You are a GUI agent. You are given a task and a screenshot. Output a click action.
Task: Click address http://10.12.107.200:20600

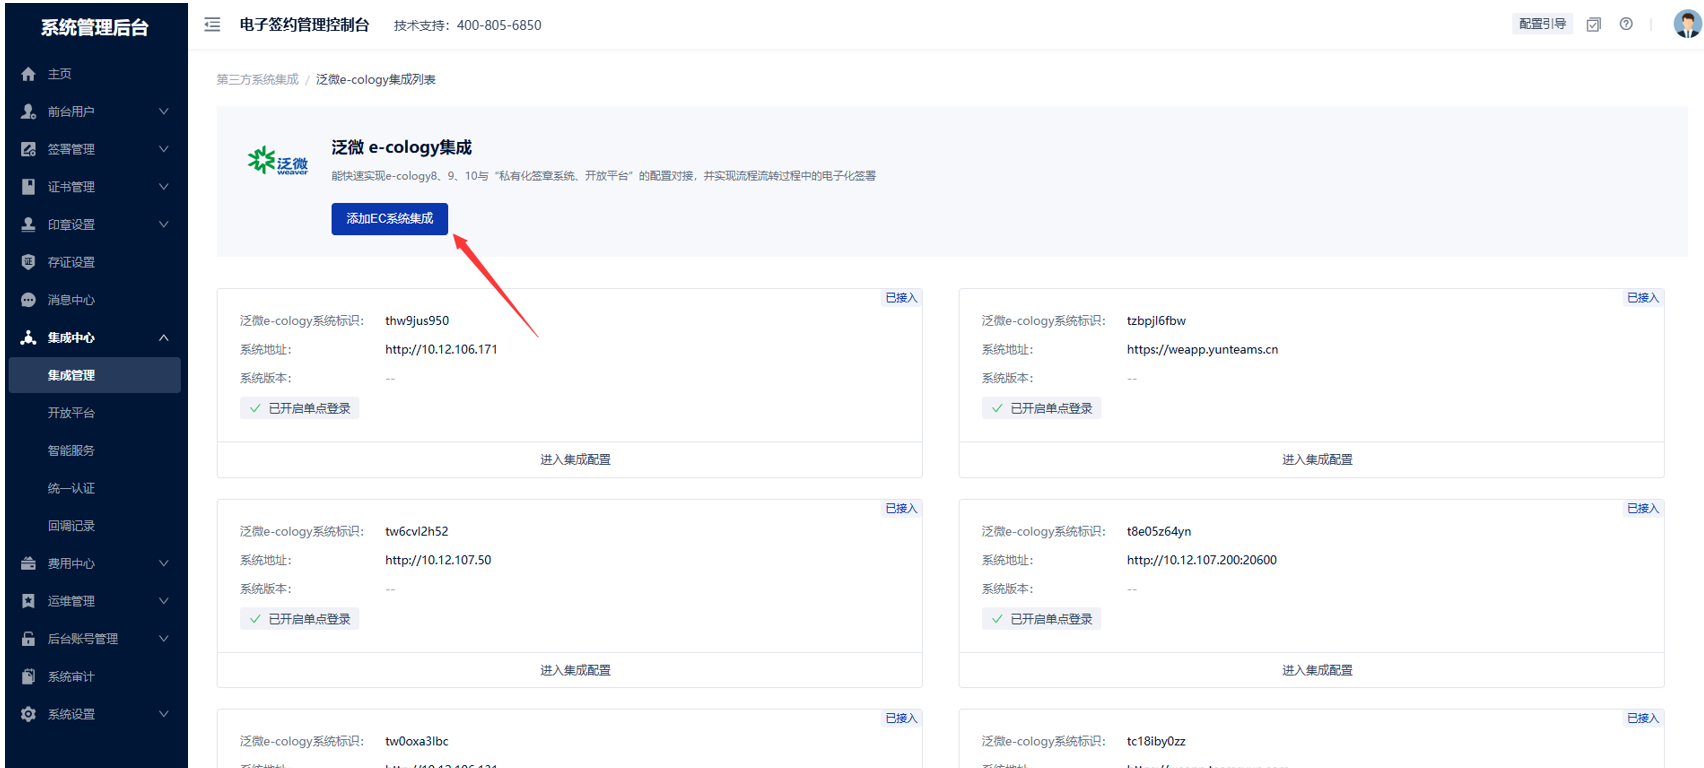[1201, 560]
